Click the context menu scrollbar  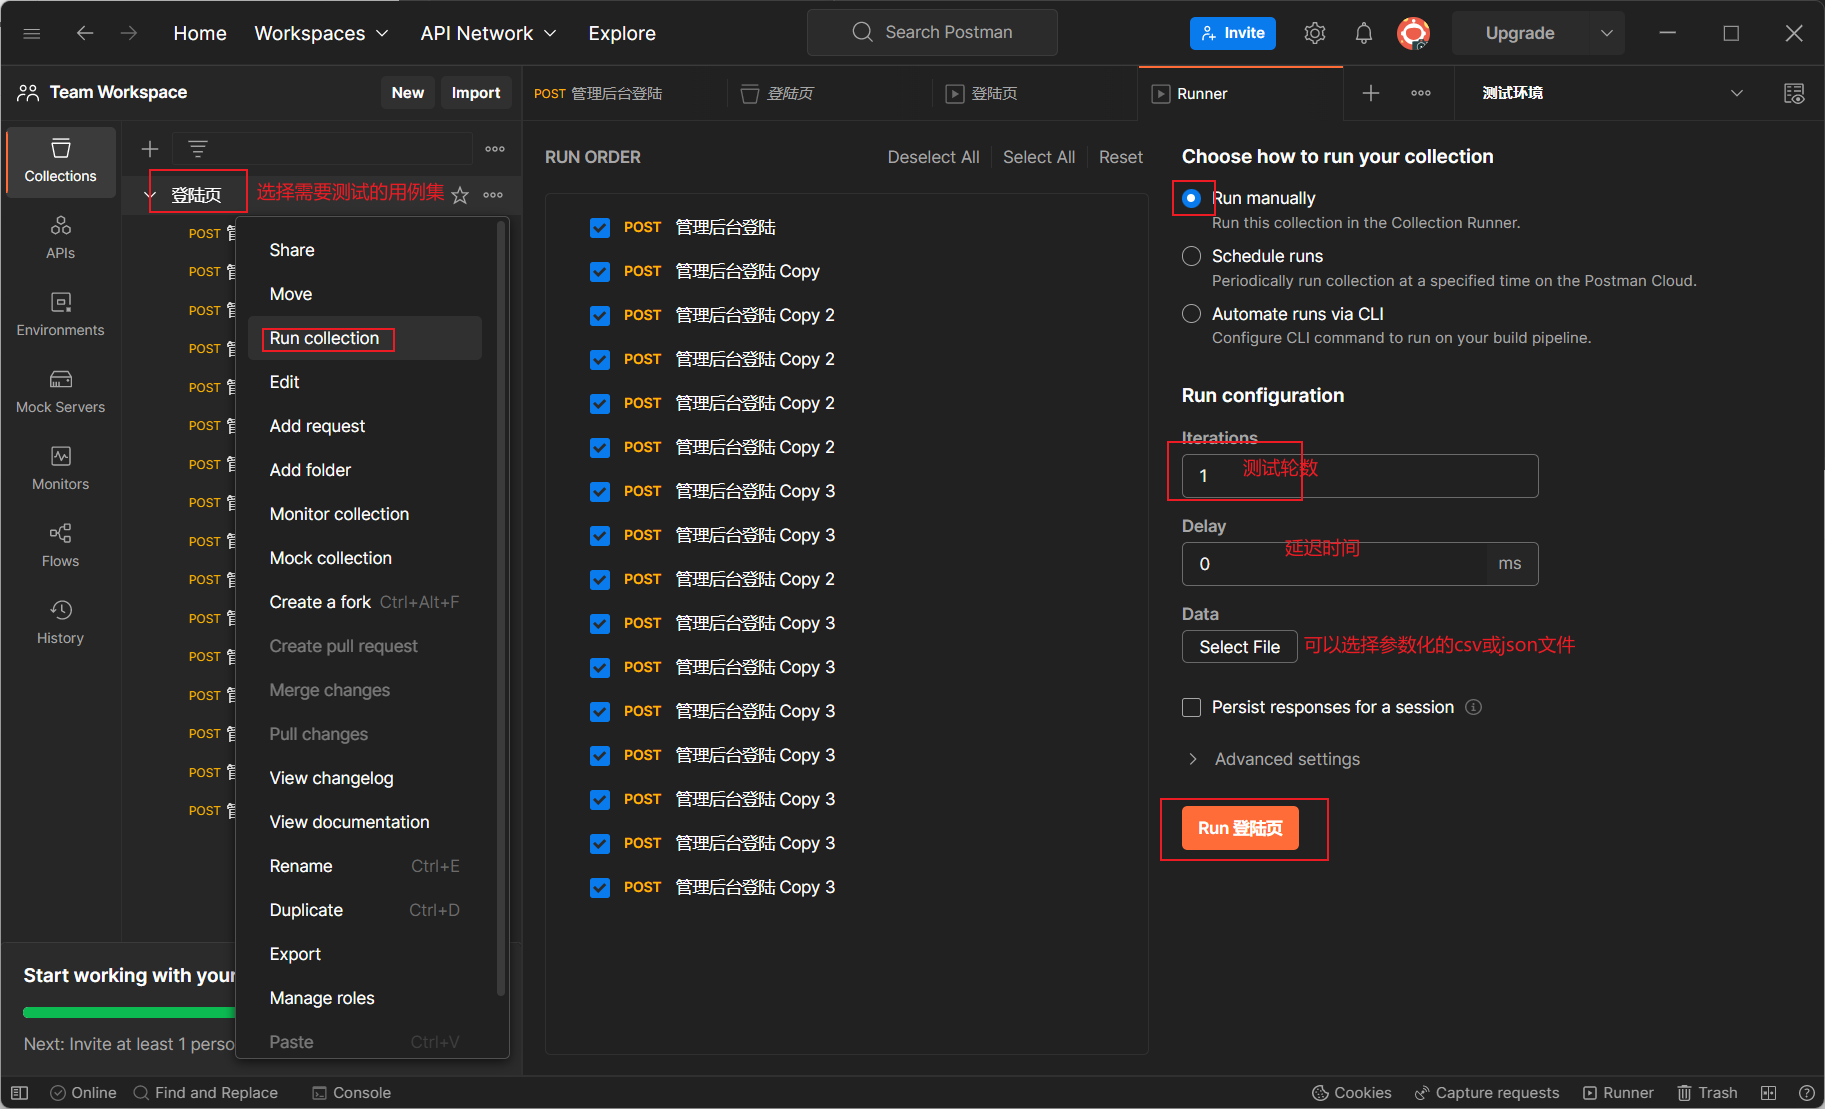click(x=501, y=610)
